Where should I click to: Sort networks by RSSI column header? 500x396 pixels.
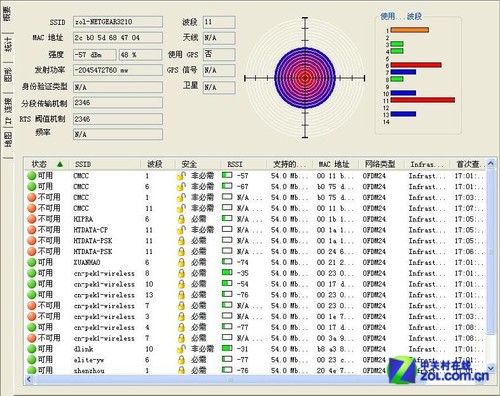point(243,164)
